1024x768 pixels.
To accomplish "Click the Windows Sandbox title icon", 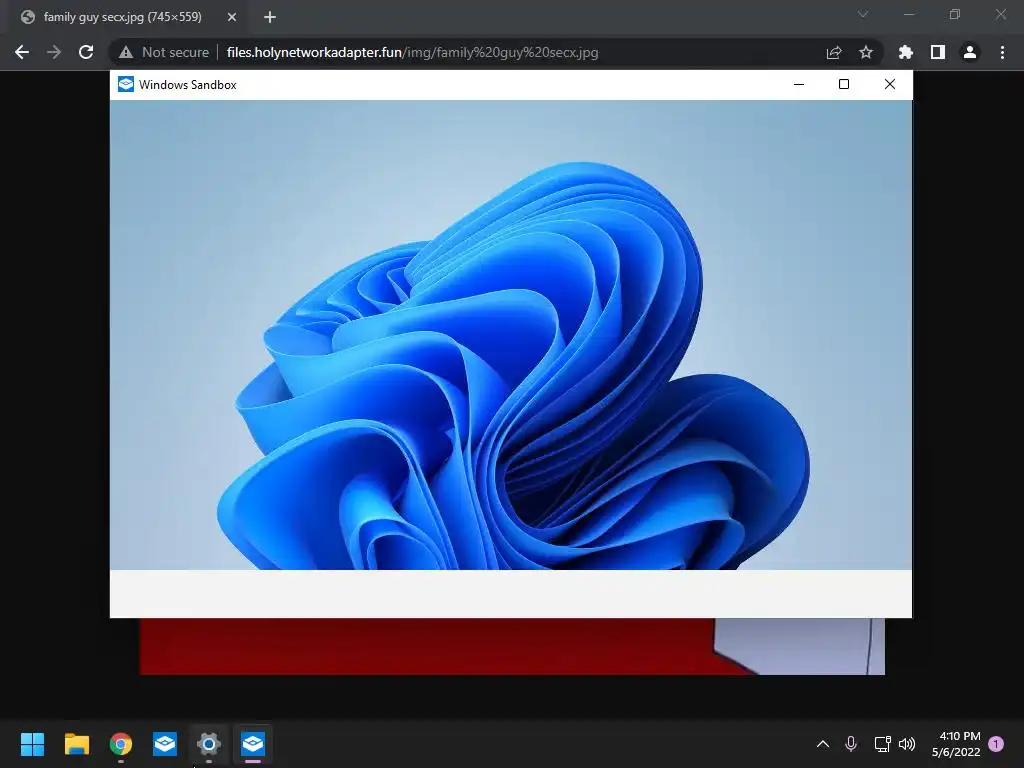I will 125,84.
